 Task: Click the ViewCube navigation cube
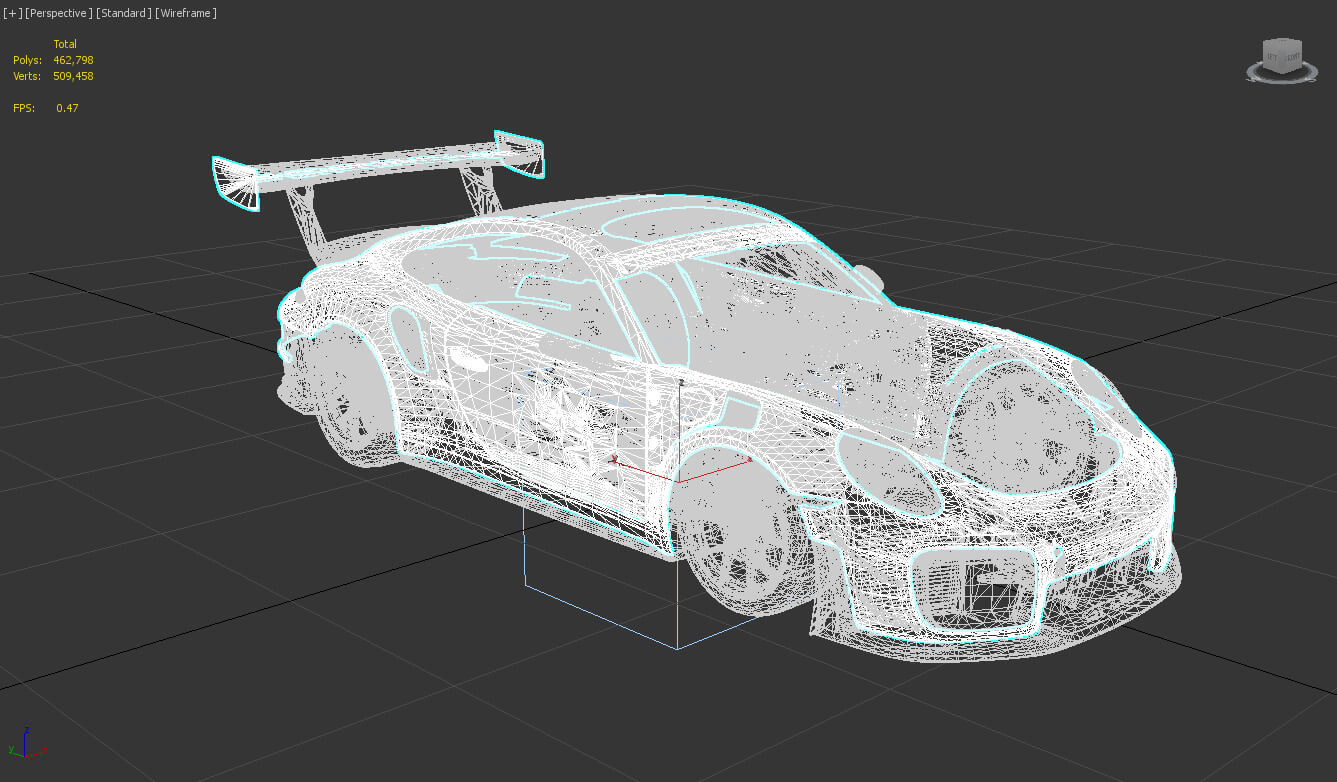[1280, 56]
